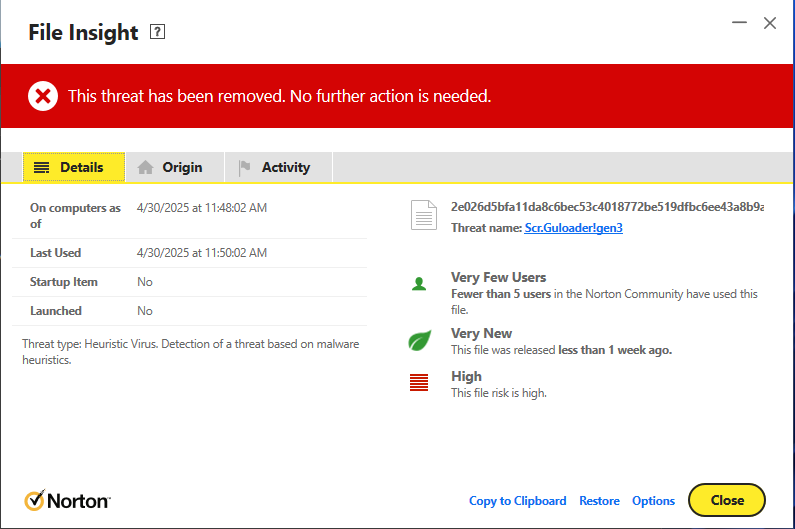Click the help question mark icon
The width and height of the screenshot is (795, 529).
[x=157, y=32]
